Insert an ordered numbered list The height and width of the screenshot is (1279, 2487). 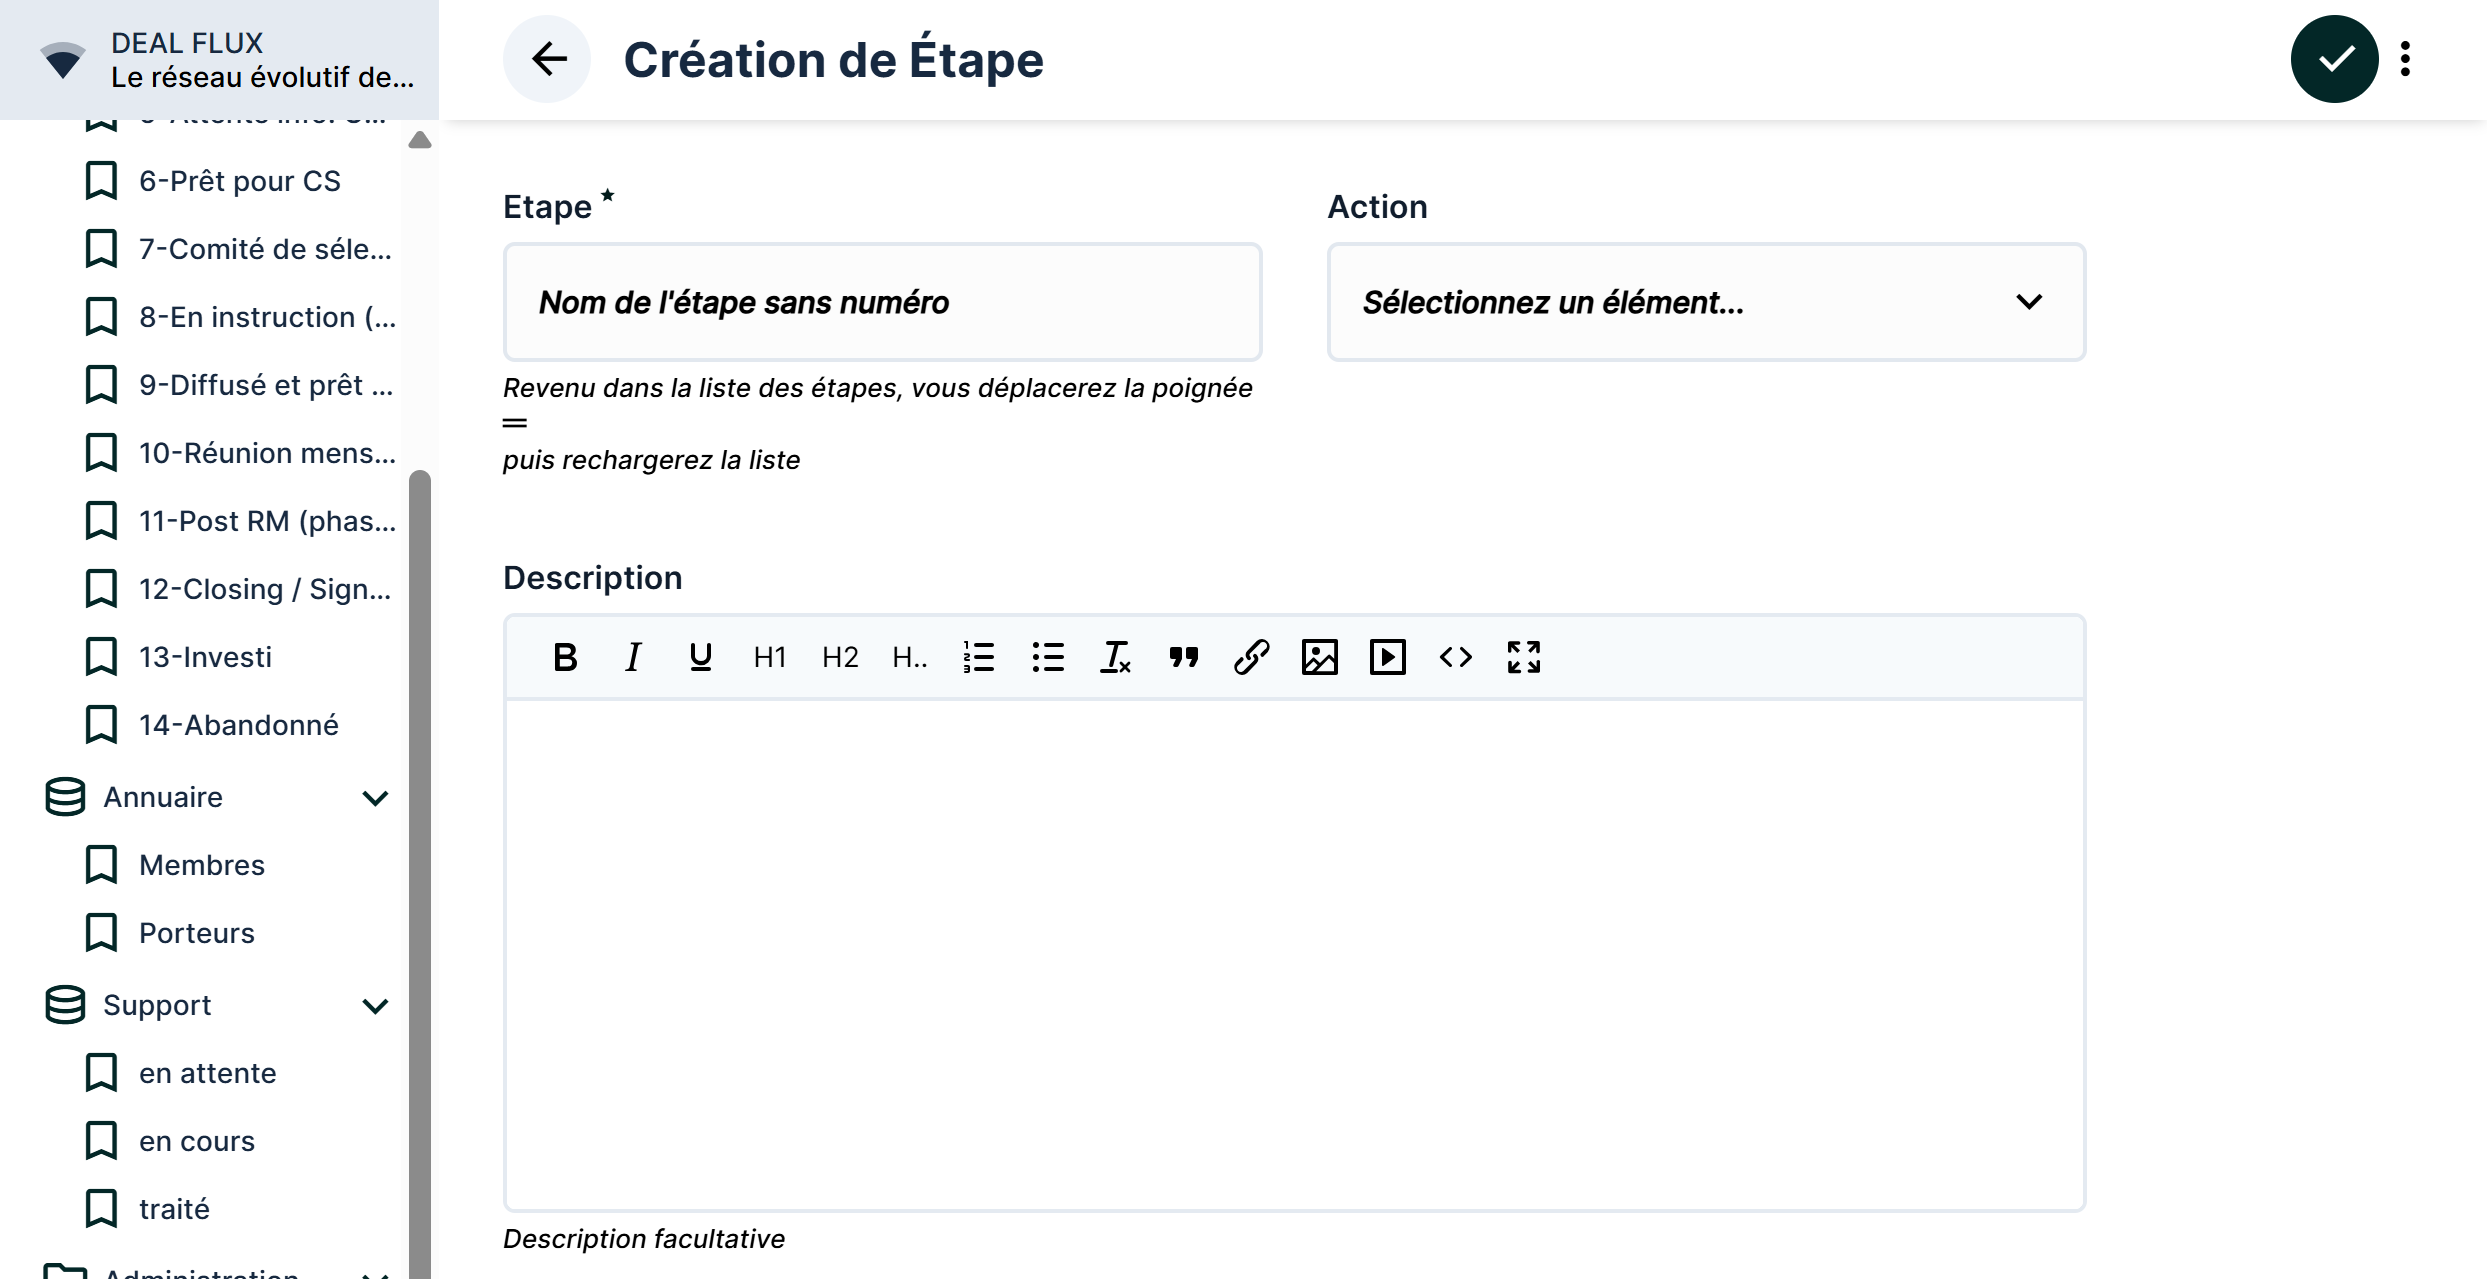978,657
